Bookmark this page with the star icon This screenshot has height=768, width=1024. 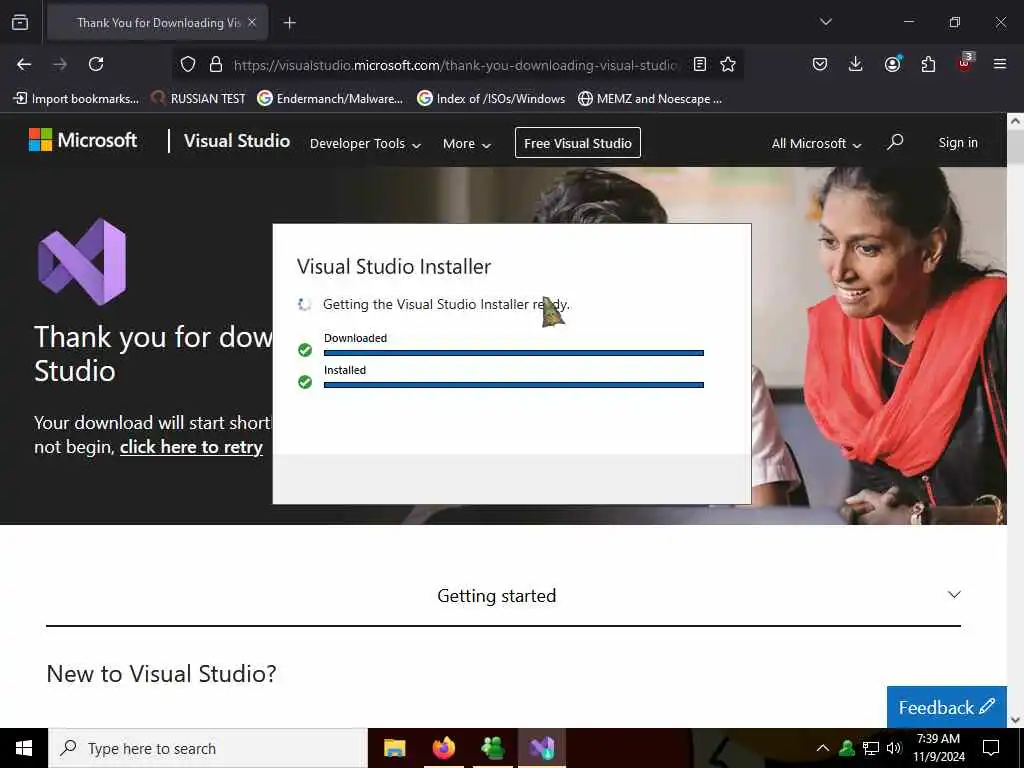[728, 64]
